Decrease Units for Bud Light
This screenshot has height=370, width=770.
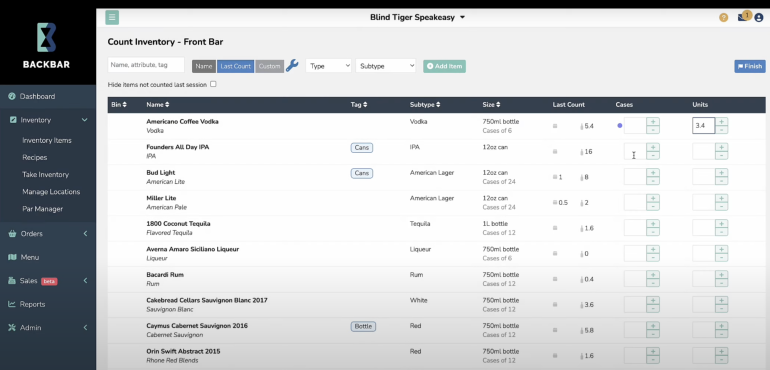click(721, 181)
